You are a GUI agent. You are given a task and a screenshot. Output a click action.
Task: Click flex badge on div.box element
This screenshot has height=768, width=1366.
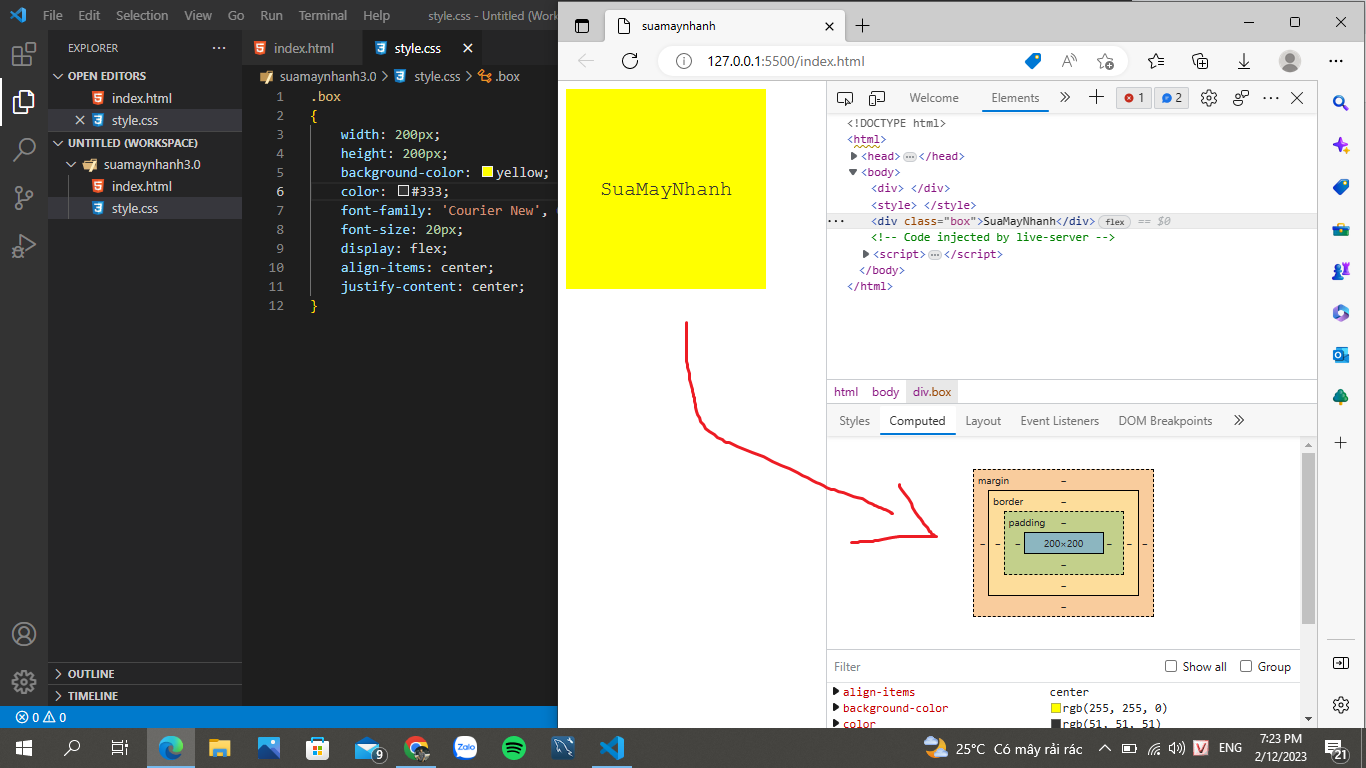click(1114, 222)
